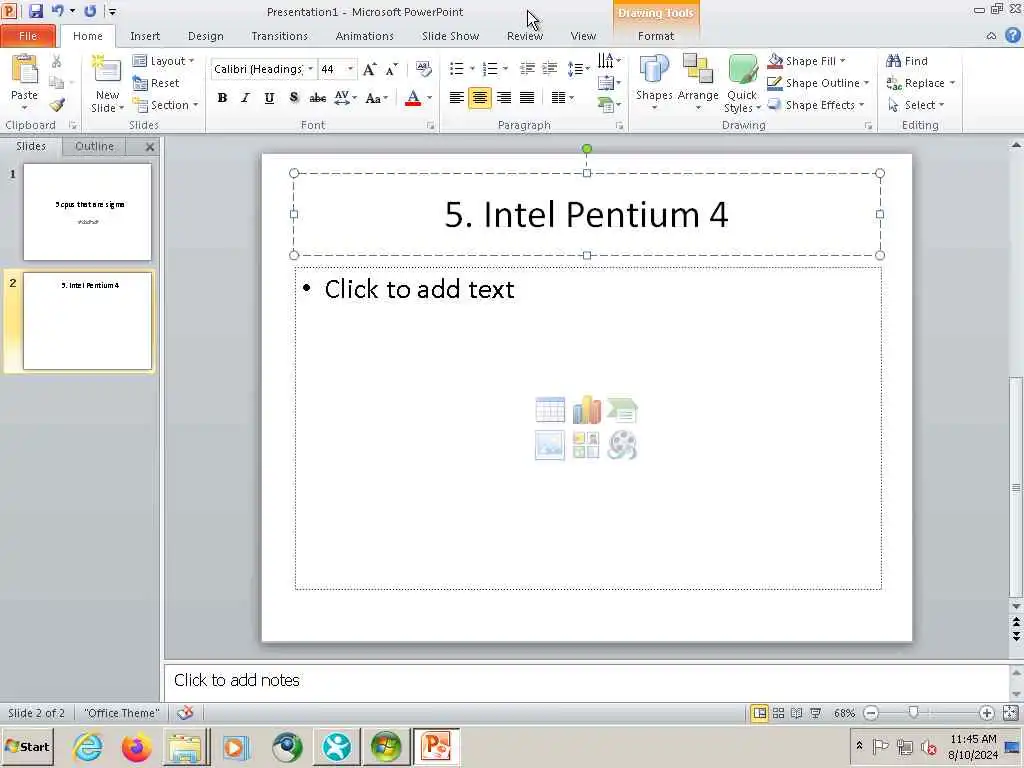Toggle Italic formatting
1024x768 pixels.
pos(246,98)
